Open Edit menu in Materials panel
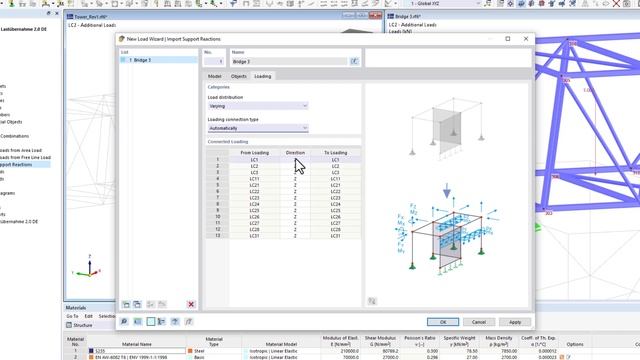 tap(89, 316)
